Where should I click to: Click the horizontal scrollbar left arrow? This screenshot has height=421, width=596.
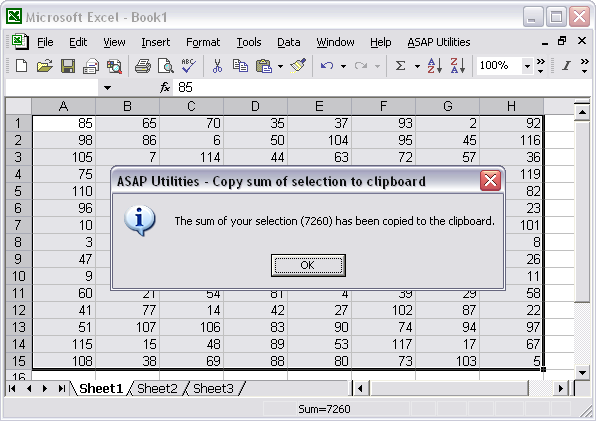pyautogui.click(x=360, y=388)
